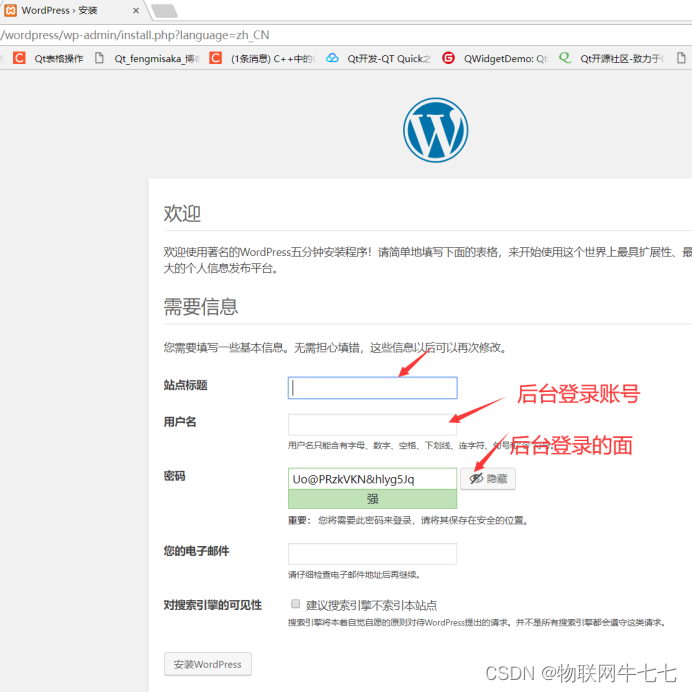Toggle password visibility with 隐藏 button

(x=488, y=479)
